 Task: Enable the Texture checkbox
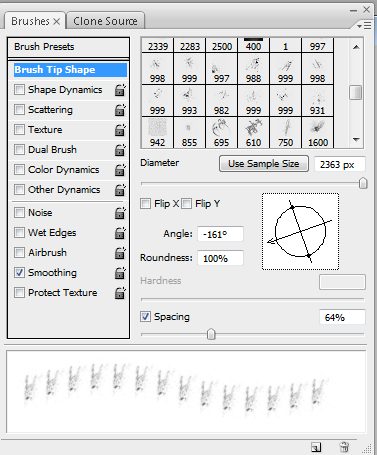pos(19,130)
